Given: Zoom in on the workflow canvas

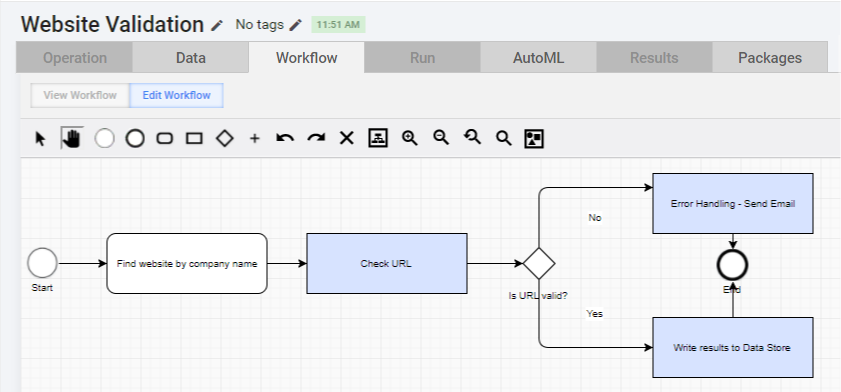Looking at the screenshot, I should click(x=410, y=138).
